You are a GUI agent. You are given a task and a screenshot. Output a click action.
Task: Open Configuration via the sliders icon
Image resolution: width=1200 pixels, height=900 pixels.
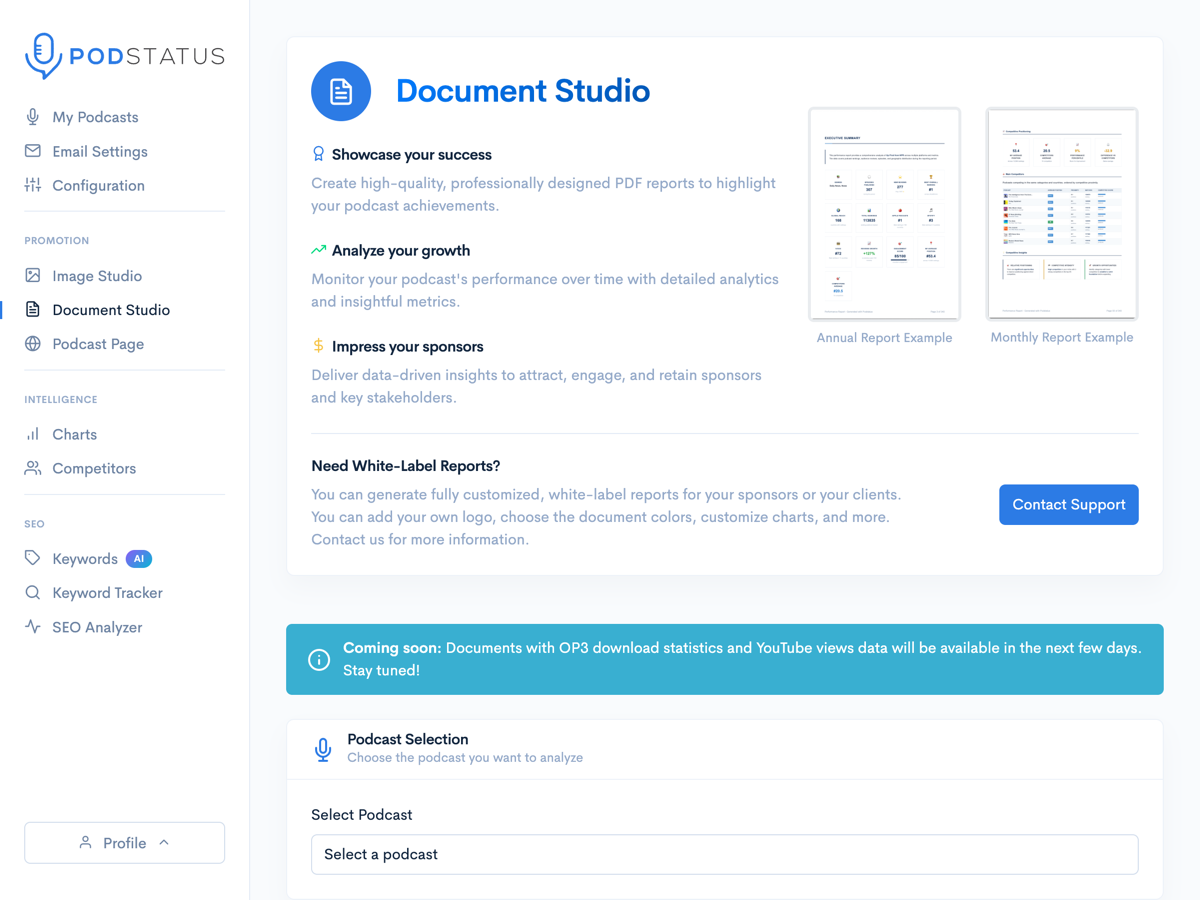33,185
